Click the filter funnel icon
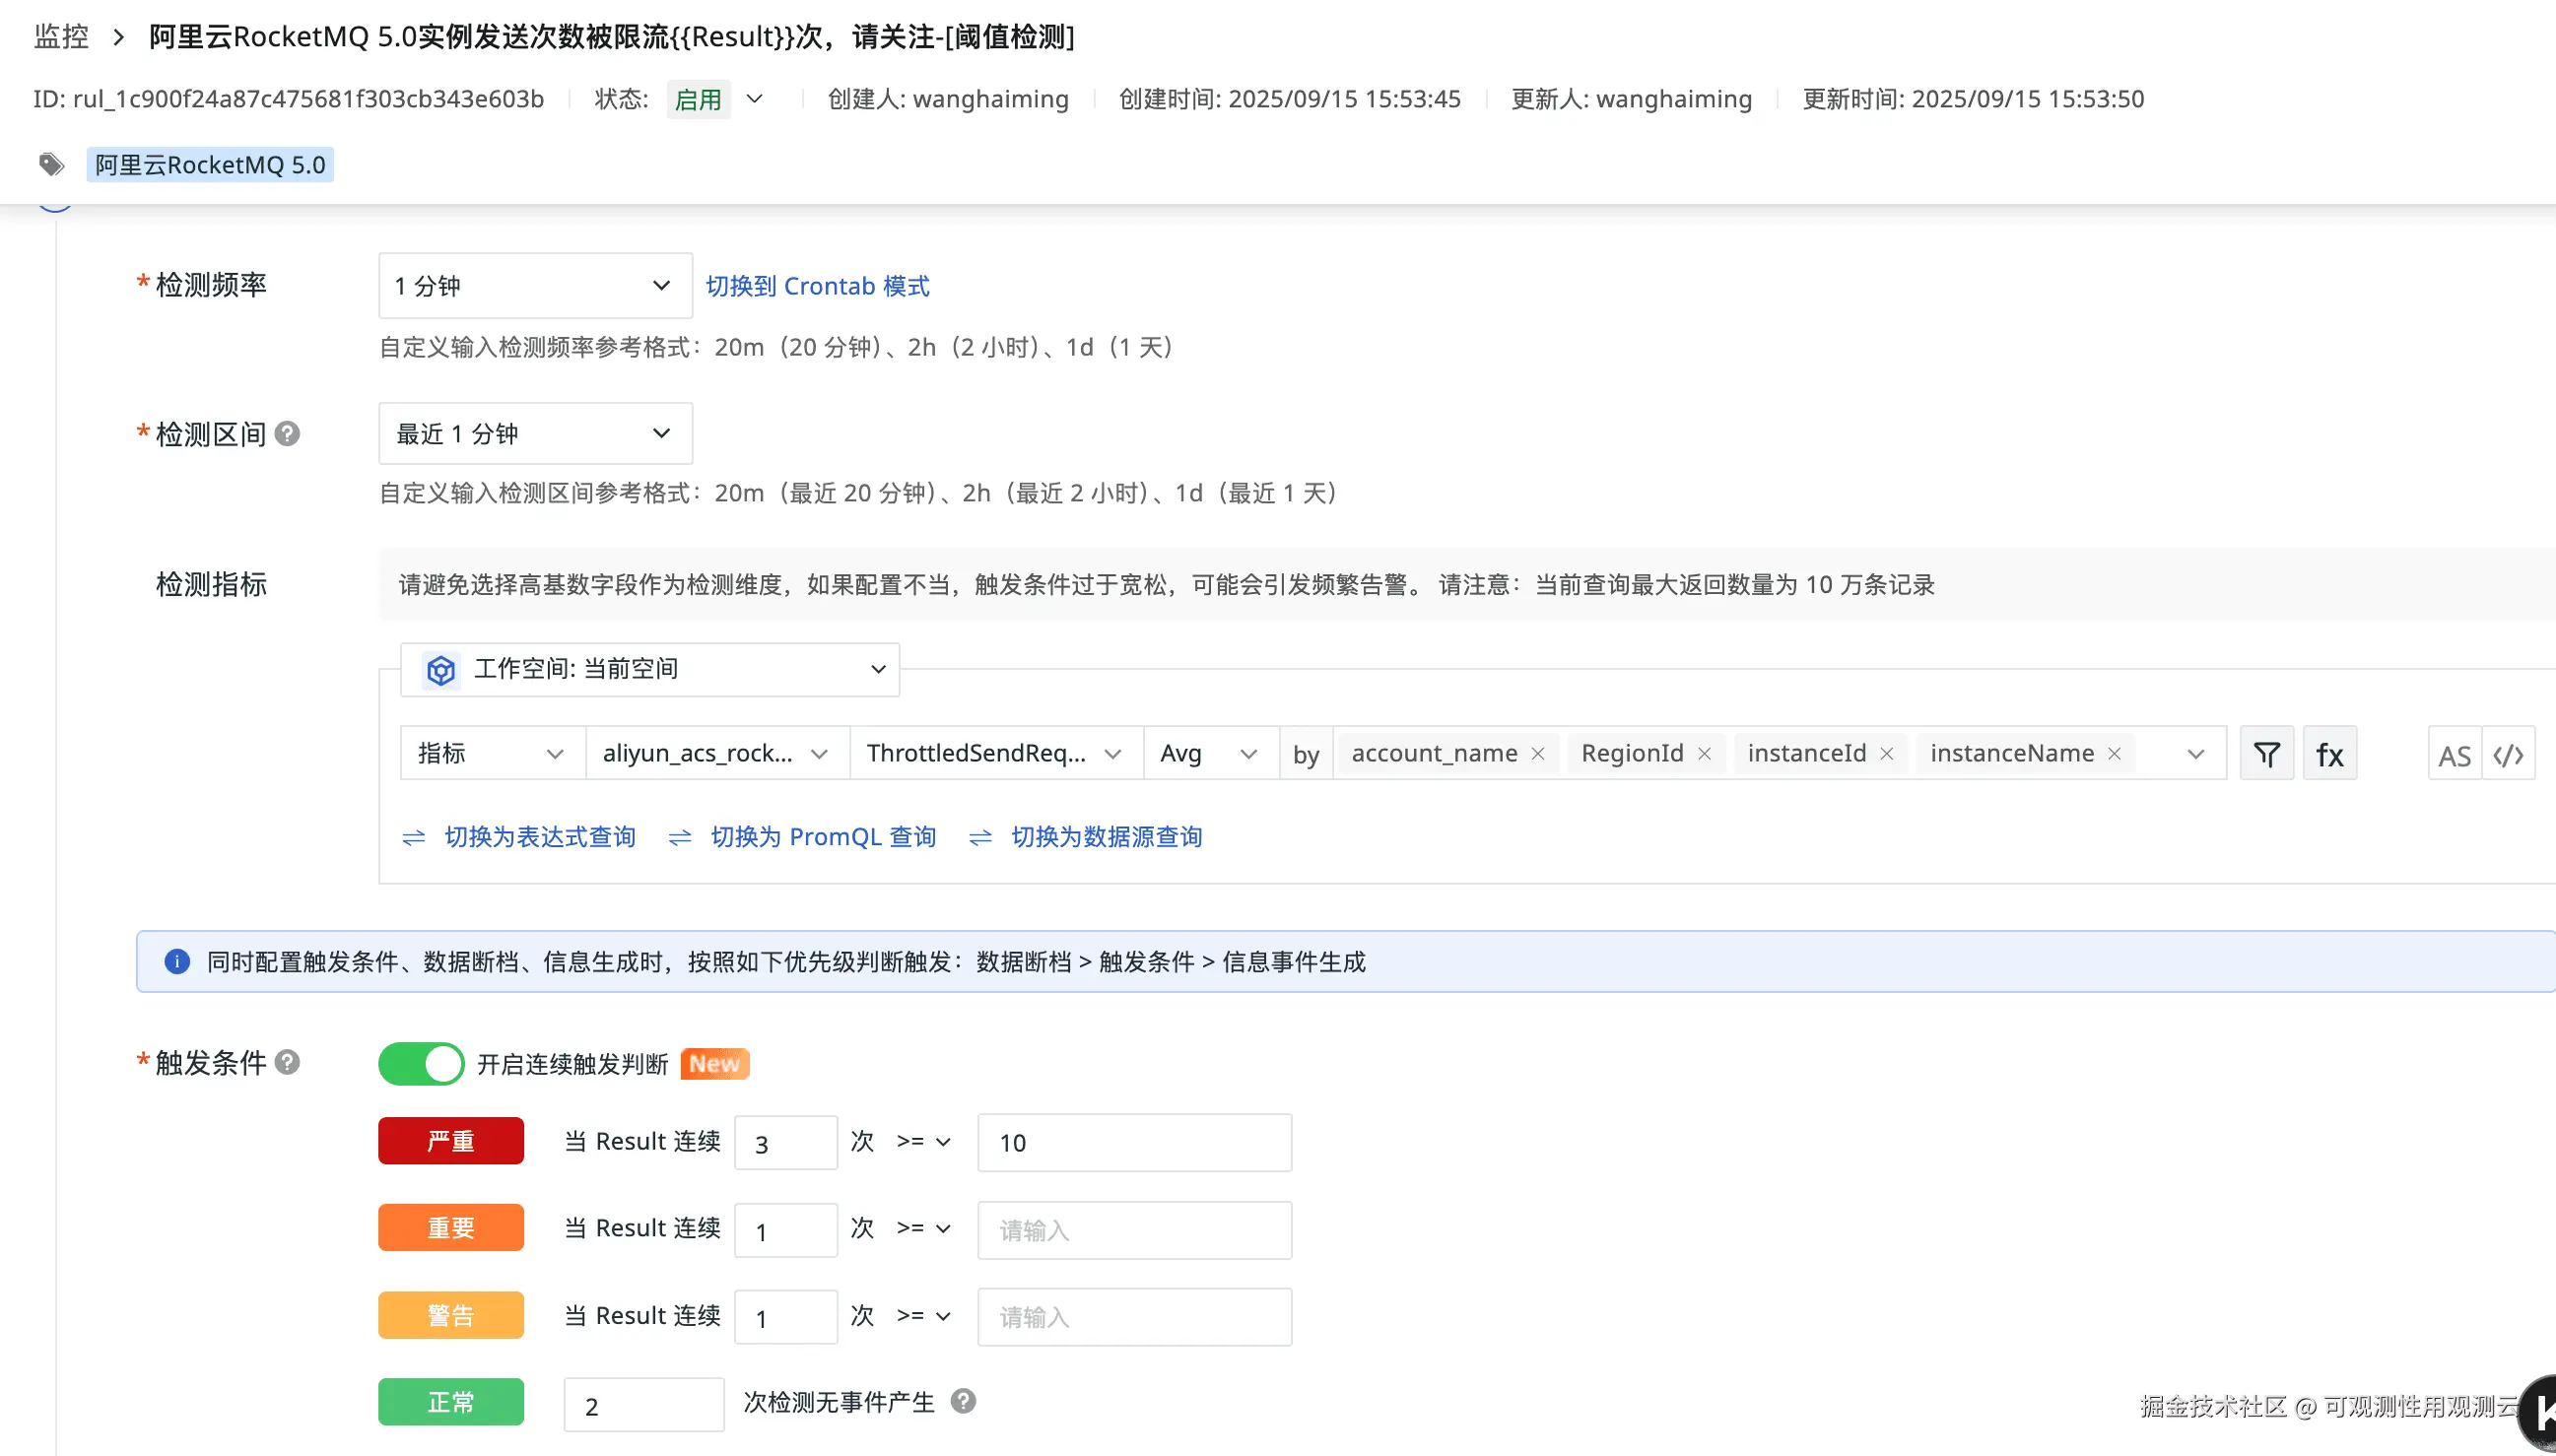 (x=2266, y=754)
